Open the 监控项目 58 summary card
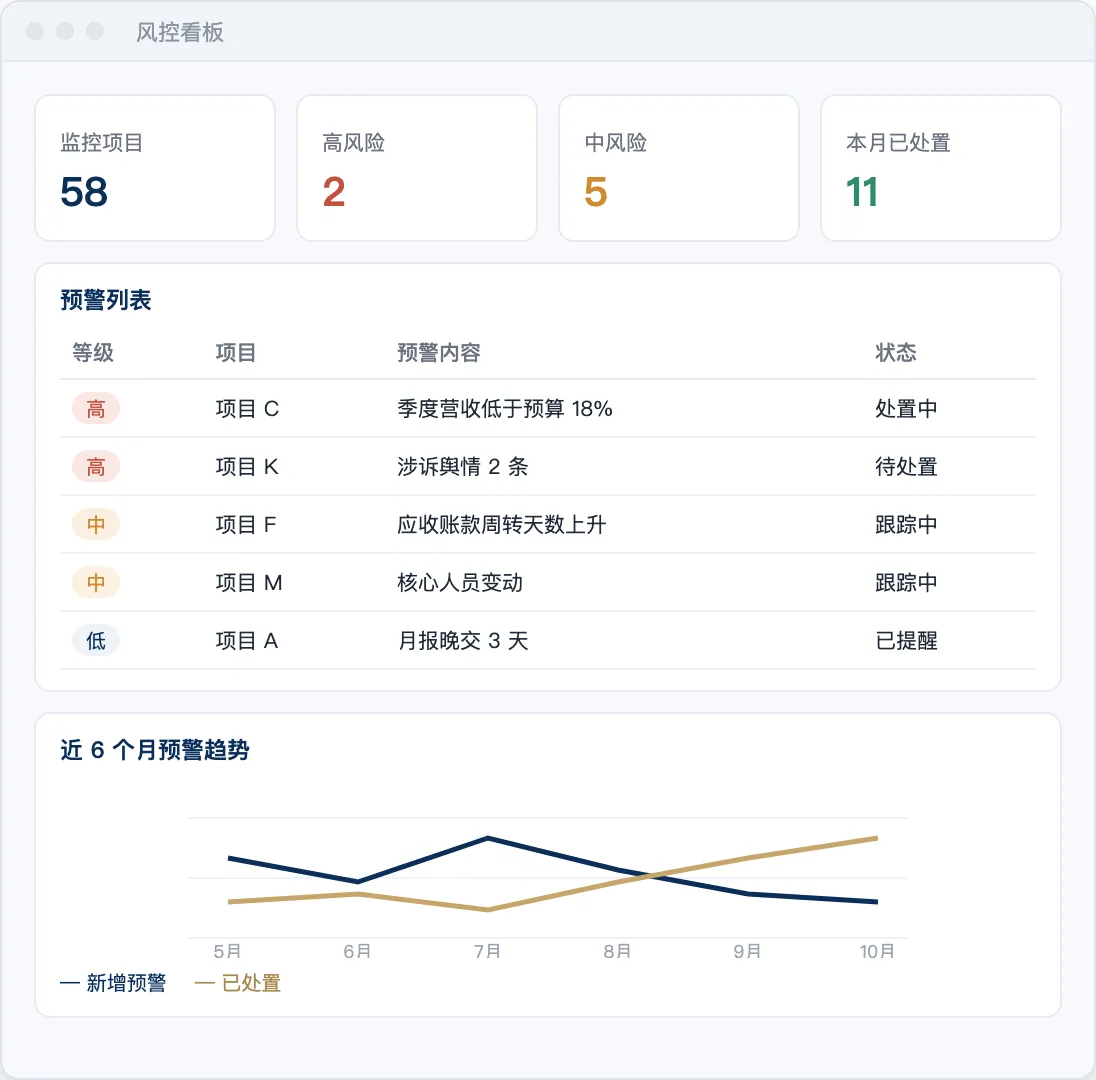This screenshot has height=1080, width=1096. [155, 168]
